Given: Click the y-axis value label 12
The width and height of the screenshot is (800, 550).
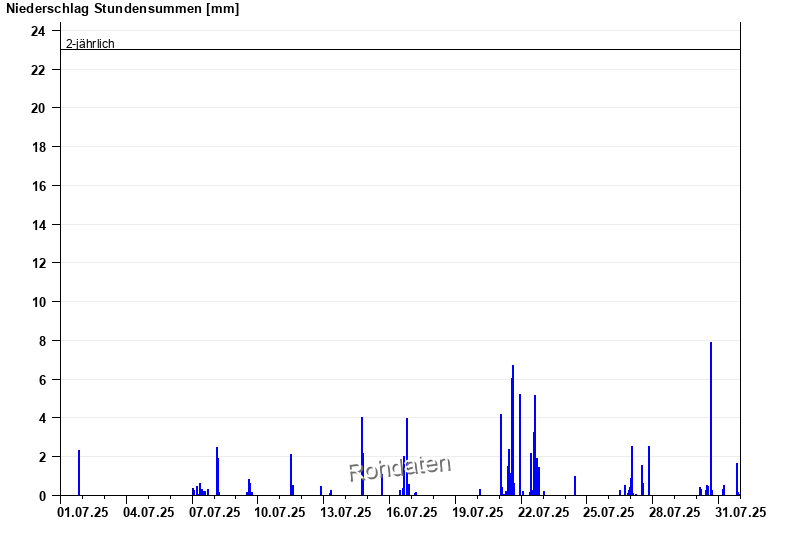Looking at the screenshot, I should [x=38, y=263].
